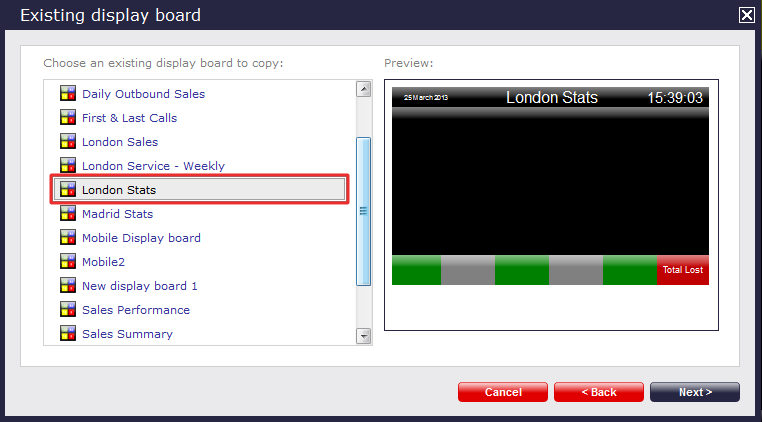Click the Sales Summary board icon

(x=68, y=334)
